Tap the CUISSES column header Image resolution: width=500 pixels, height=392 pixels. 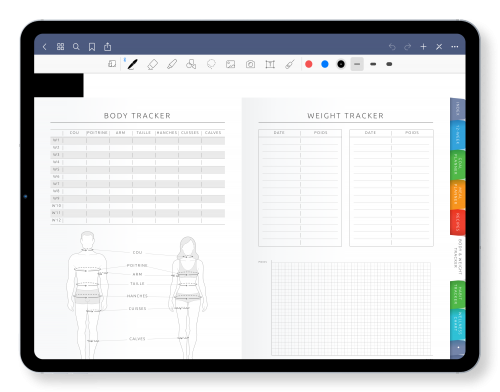[190, 133]
